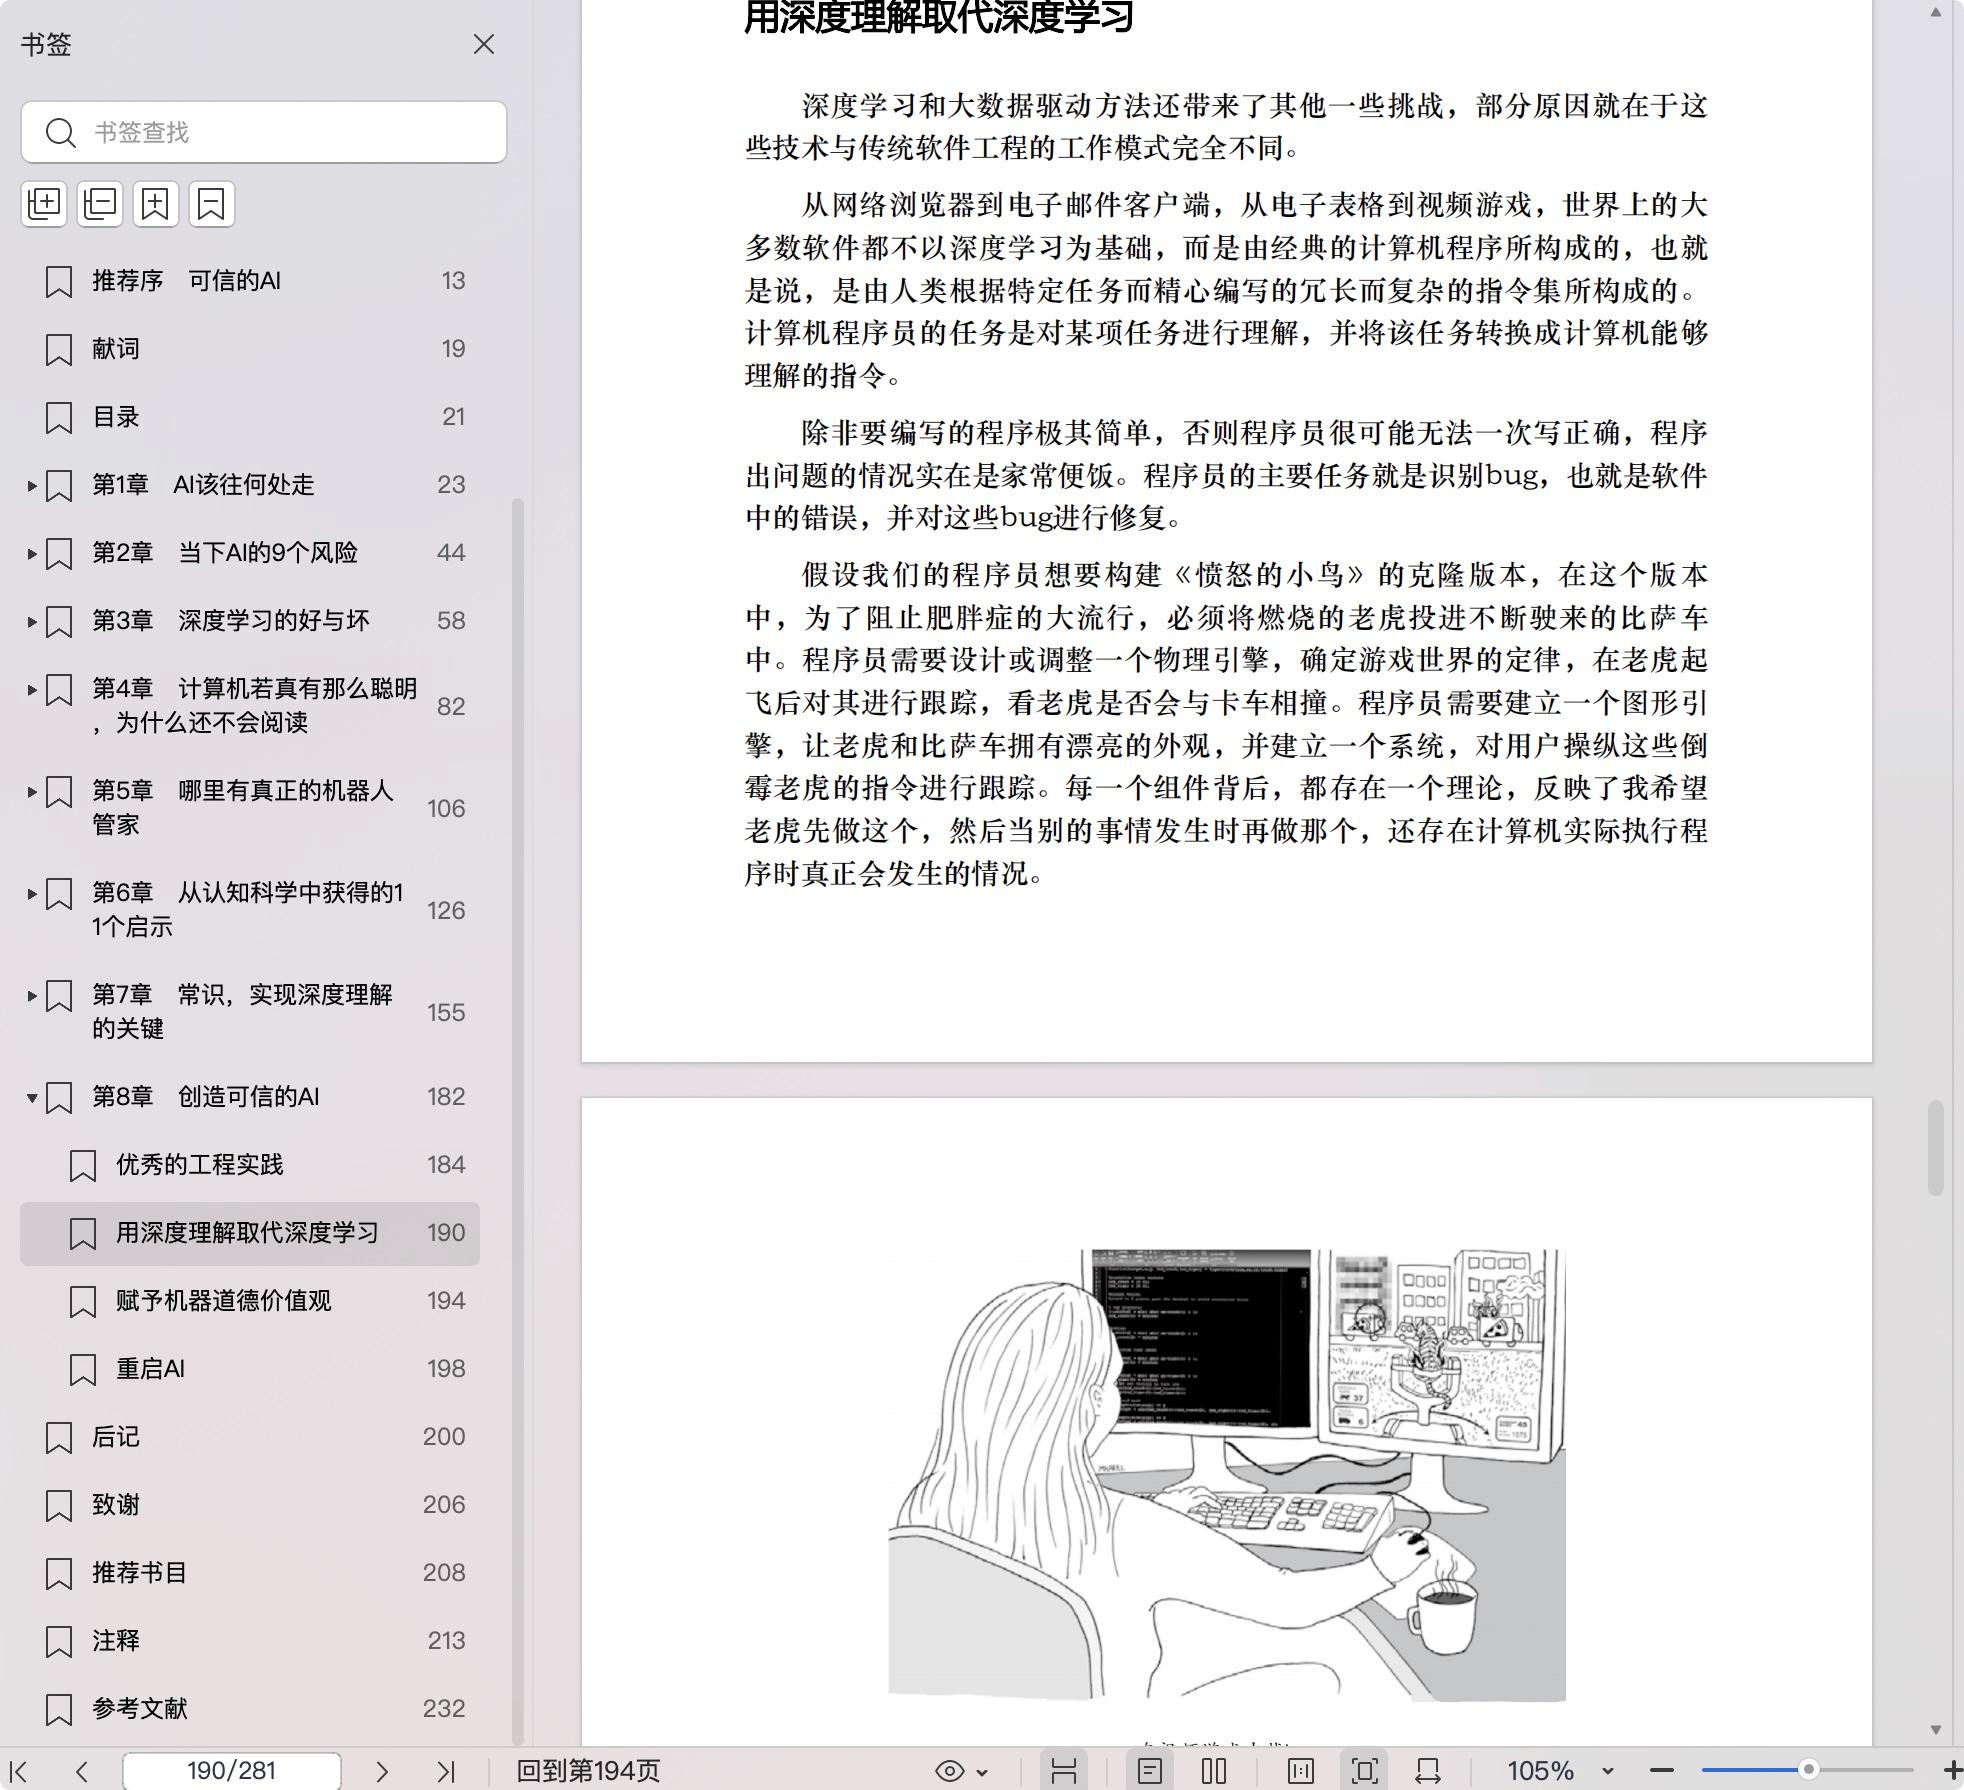
Task: Expand 第5章 哪里有真正的机器人管家
Action: coord(32,792)
